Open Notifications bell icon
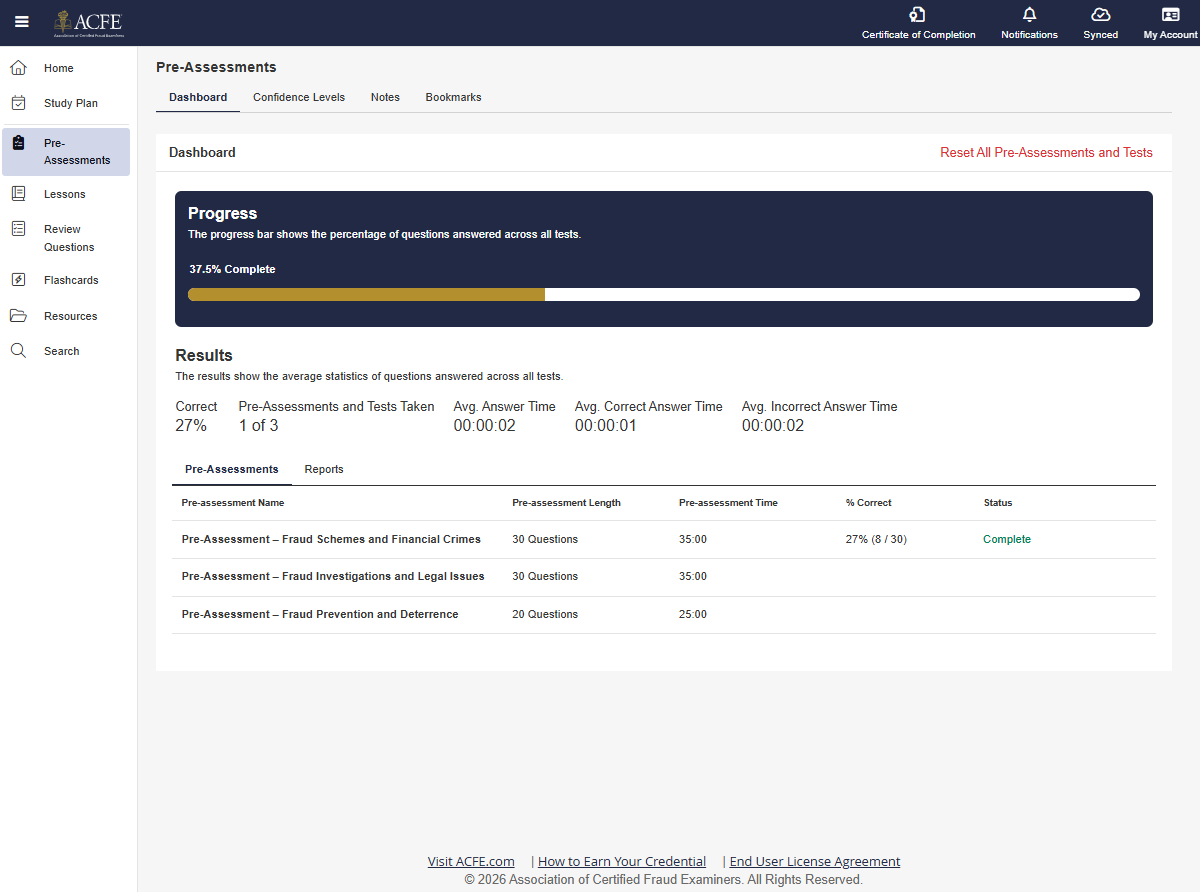The image size is (1200, 892). pyautogui.click(x=1029, y=15)
